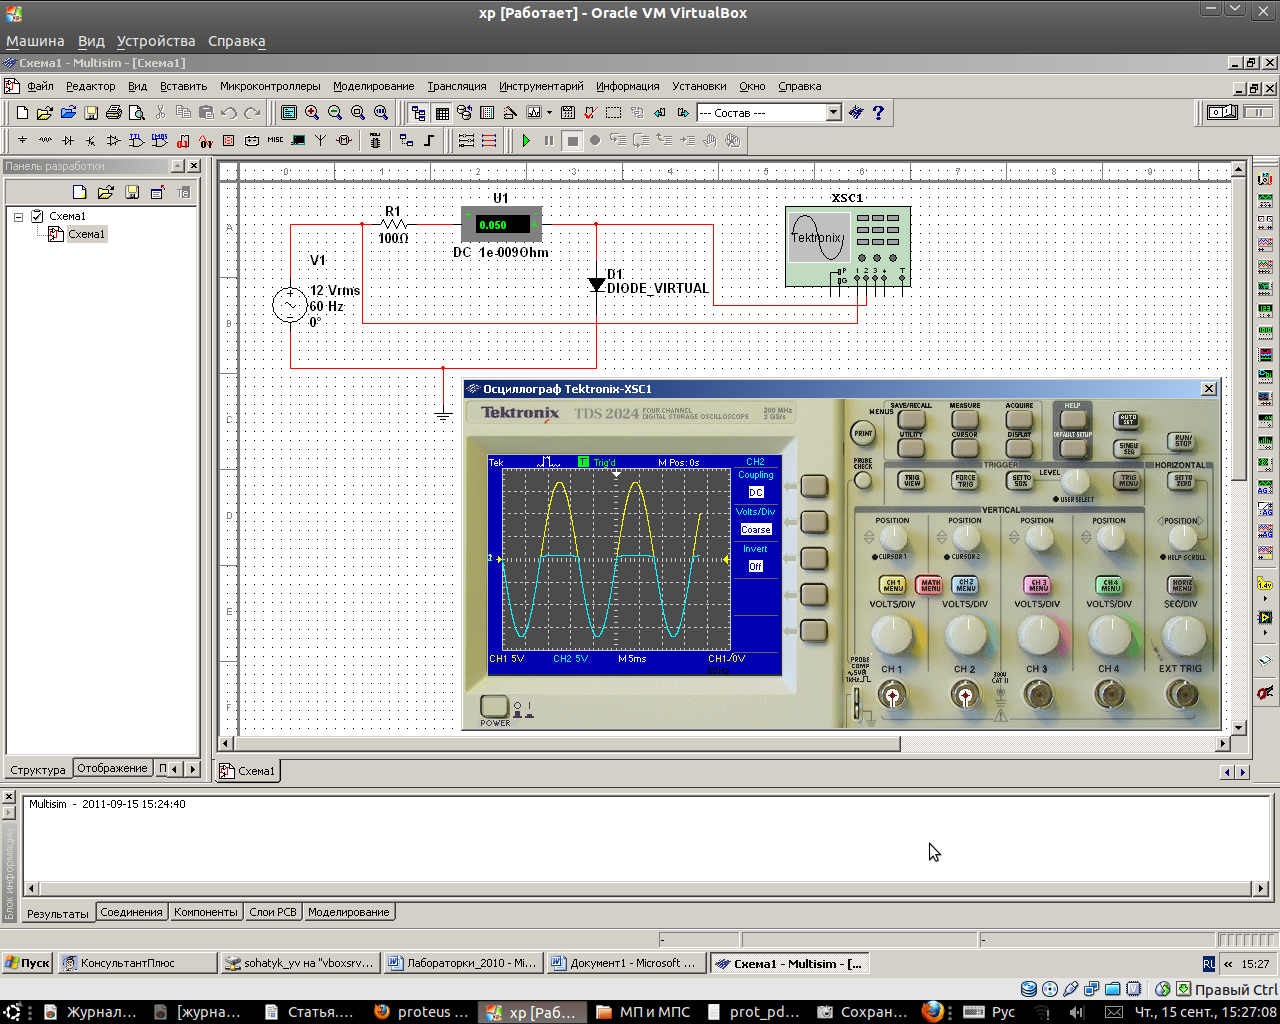Image resolution: width=1280 pixels, height=1024 pixels.
Task: Open the Моделирование menu
Action: 373,86
